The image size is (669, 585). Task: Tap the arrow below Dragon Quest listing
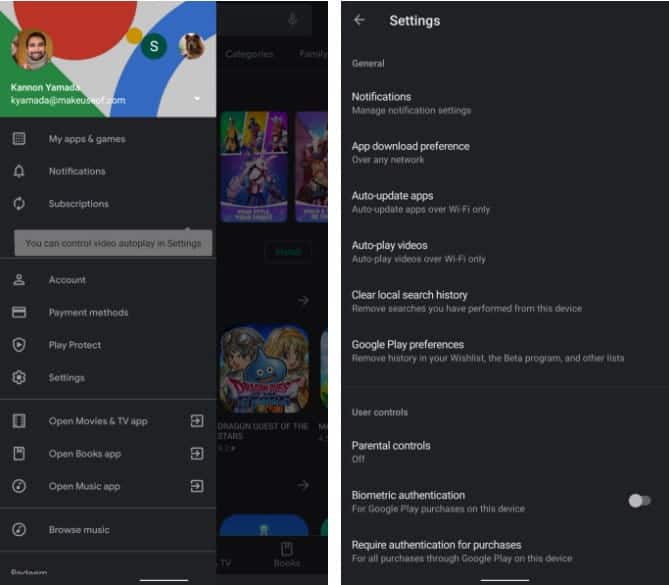pyautogui.click(x=303, y=485)
